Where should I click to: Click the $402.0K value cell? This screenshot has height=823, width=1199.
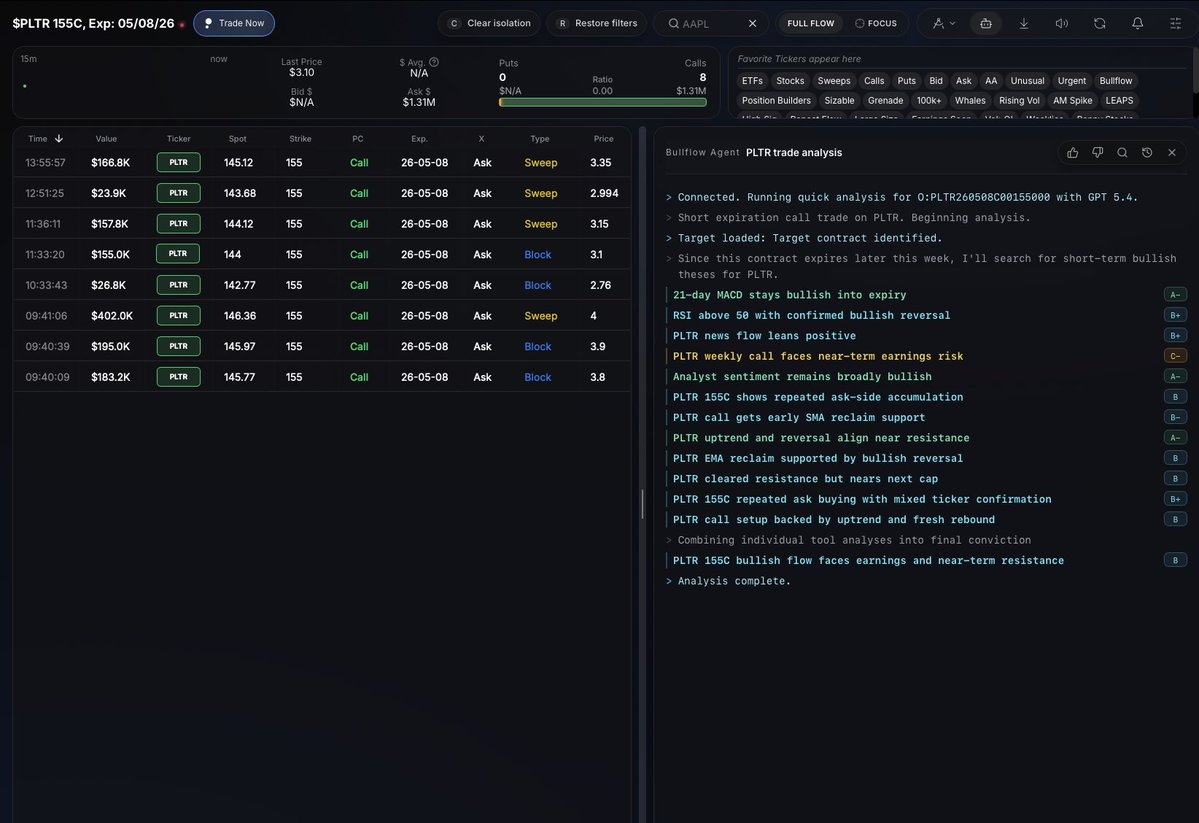(x=112, y=315)
